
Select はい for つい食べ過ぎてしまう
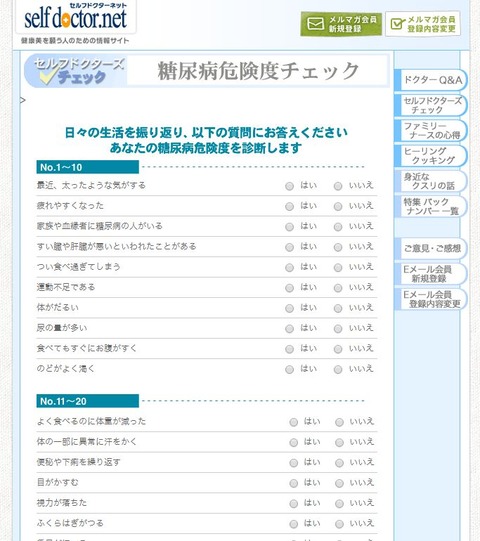289,267
